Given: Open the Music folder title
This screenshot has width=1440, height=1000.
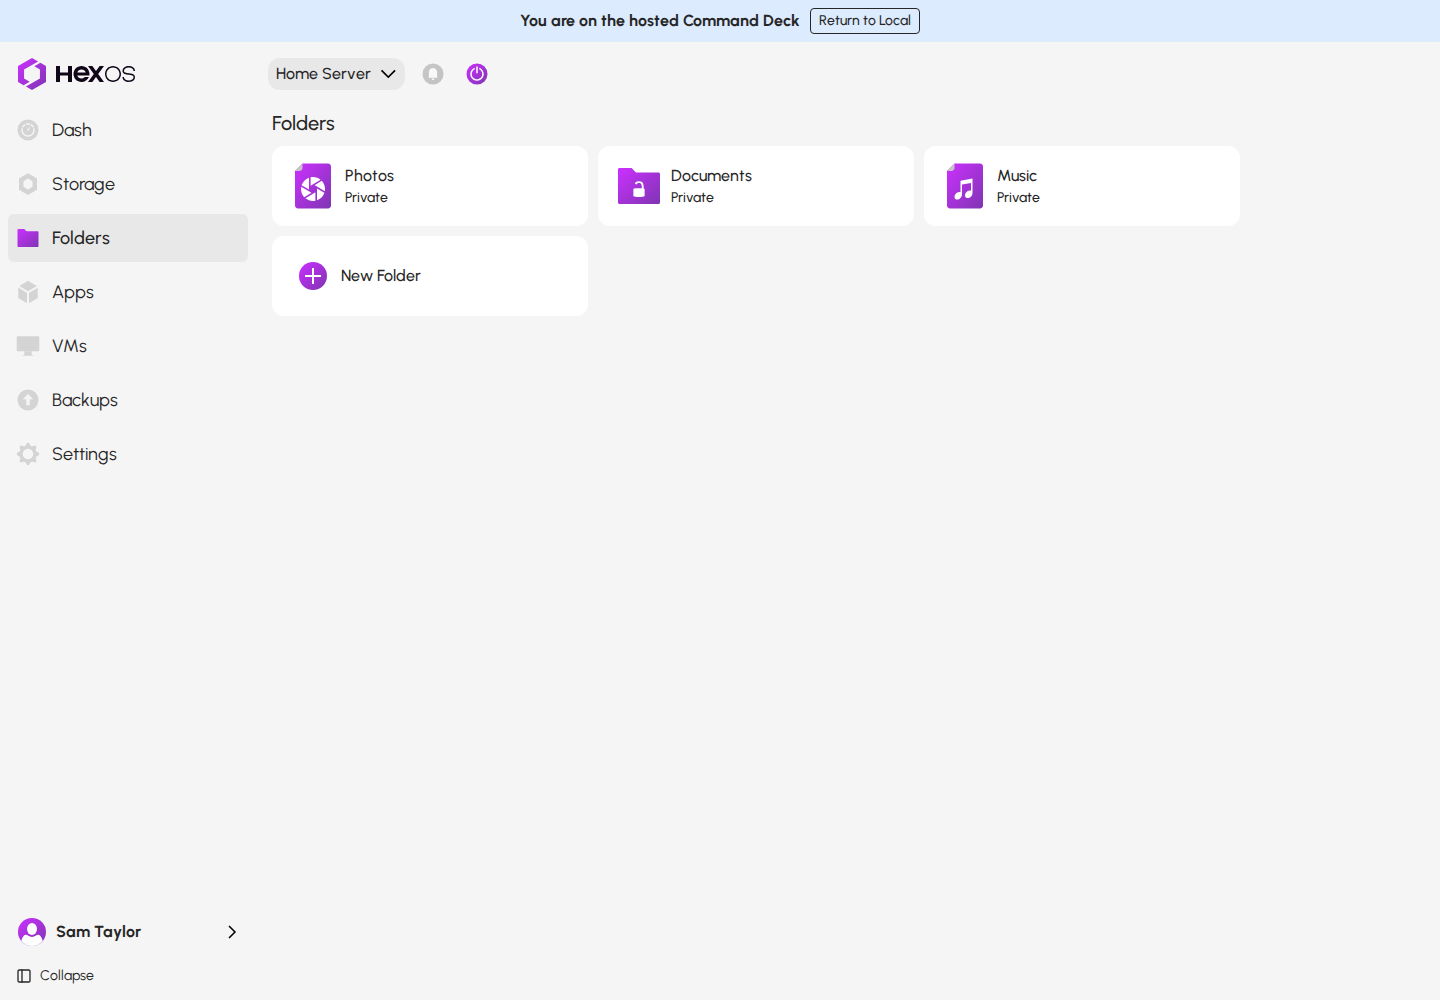Looking at the screenshot, I should 1017,176.
